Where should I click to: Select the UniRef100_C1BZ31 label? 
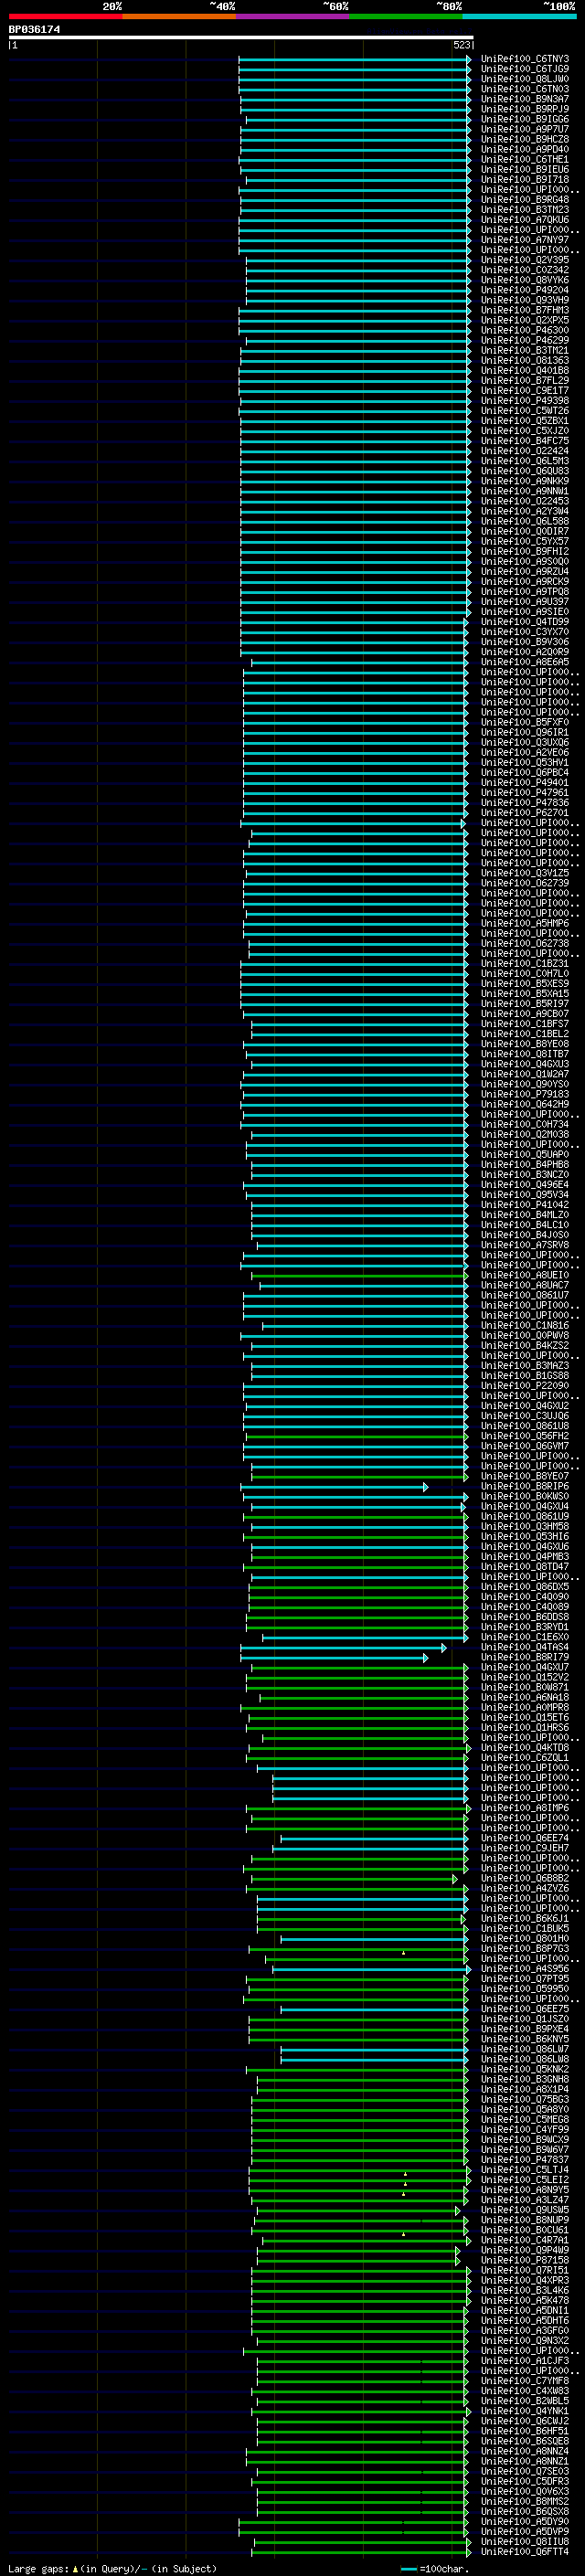click(x=524, y=964)
